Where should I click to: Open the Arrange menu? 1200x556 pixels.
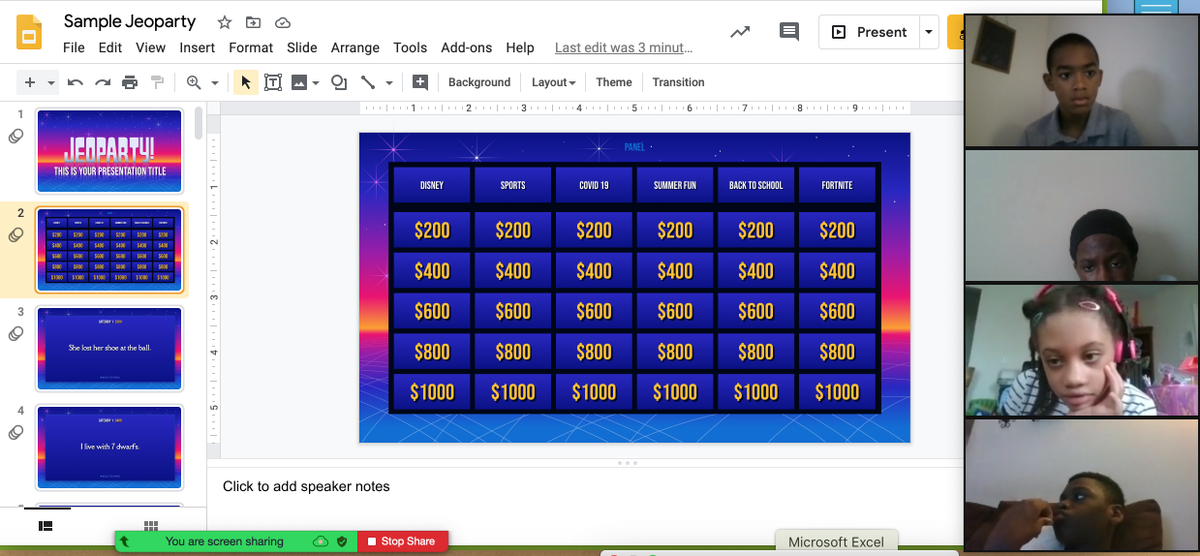pos(355,47)
